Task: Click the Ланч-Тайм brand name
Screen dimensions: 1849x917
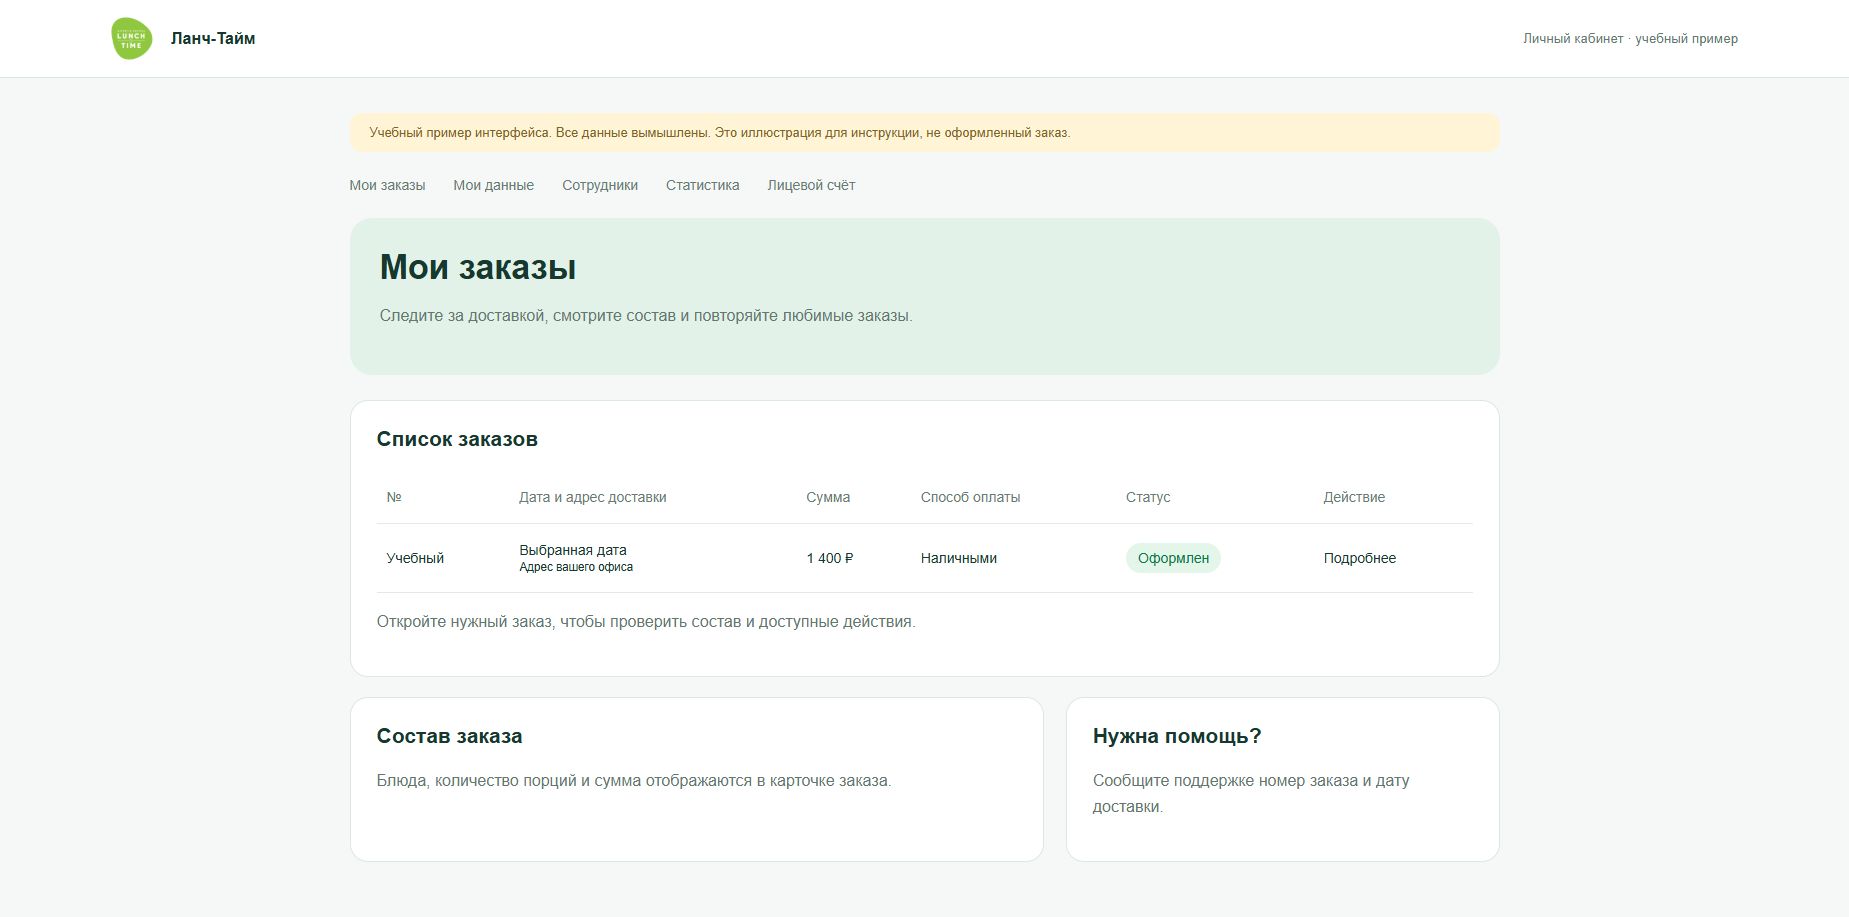Action: click(x=213, y=38)
